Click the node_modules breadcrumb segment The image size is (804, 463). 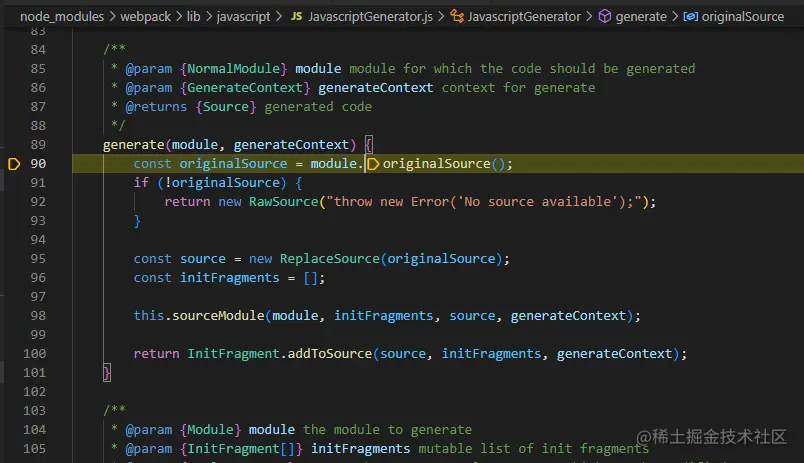(x=62, y=16)
